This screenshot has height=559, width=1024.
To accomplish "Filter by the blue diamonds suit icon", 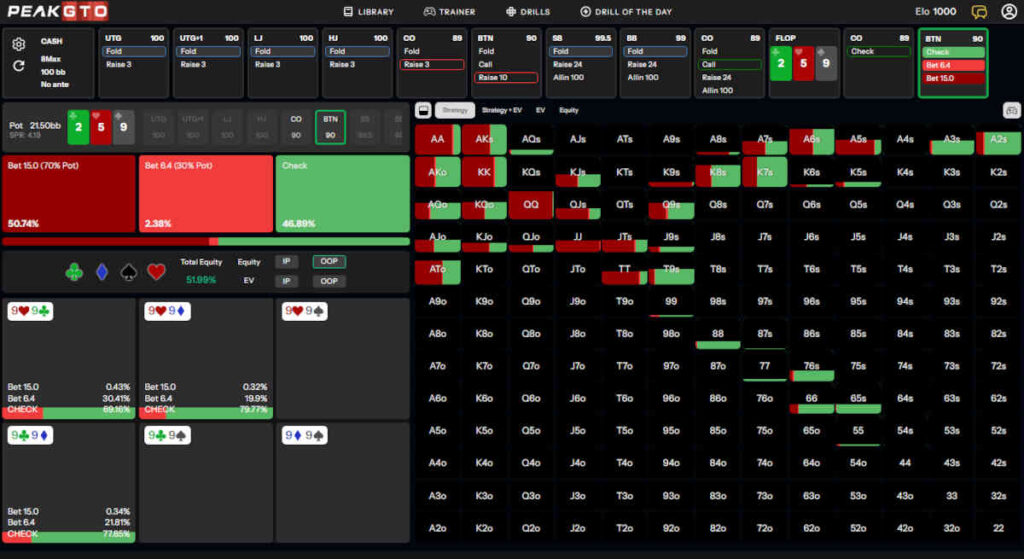I will tap(101, 272).
